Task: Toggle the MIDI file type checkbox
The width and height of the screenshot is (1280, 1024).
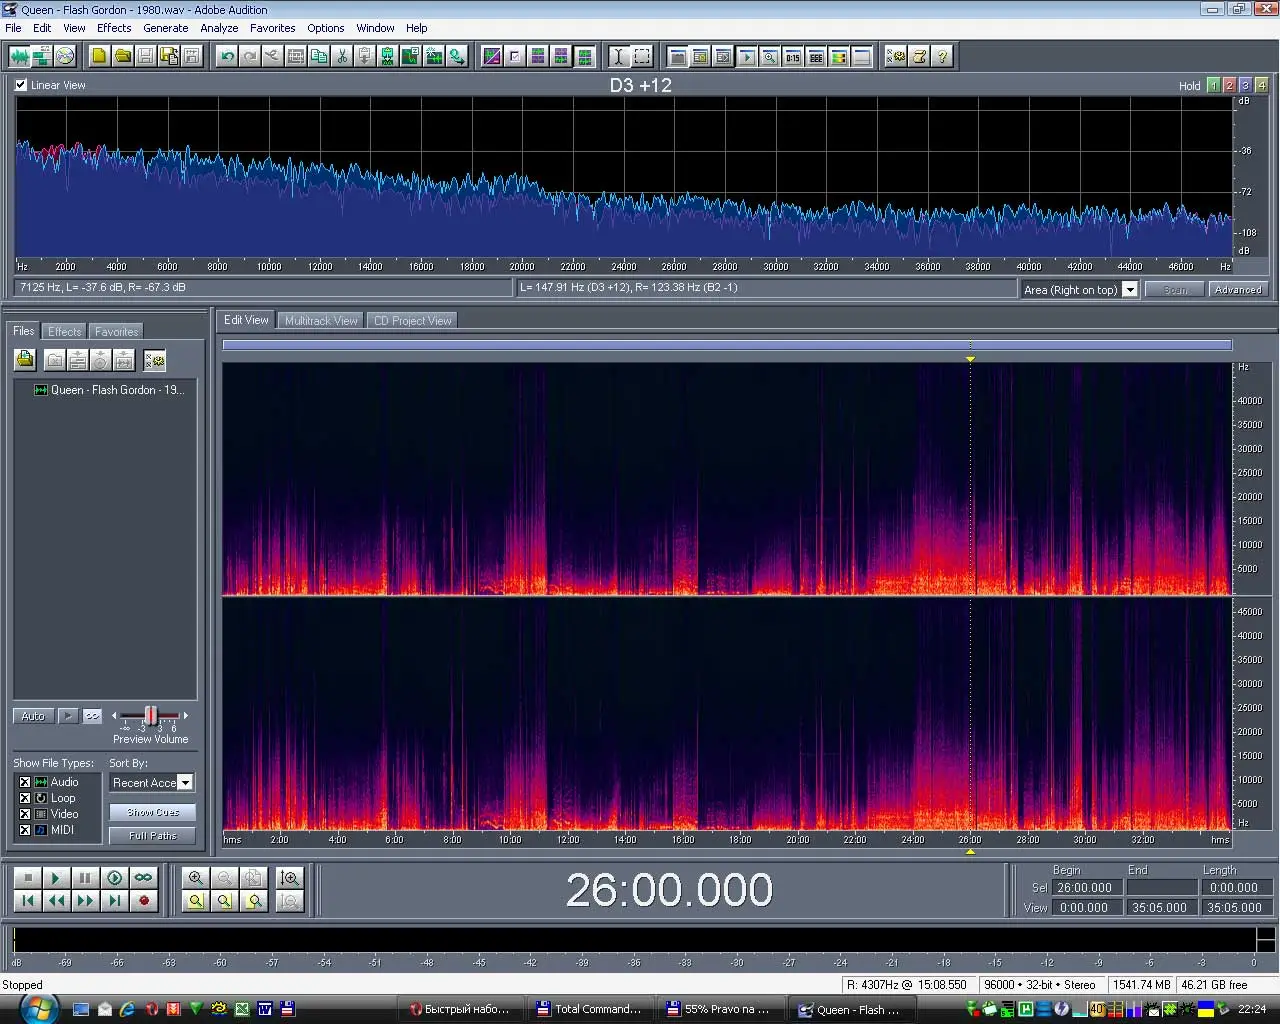Action: pos(25,830)
